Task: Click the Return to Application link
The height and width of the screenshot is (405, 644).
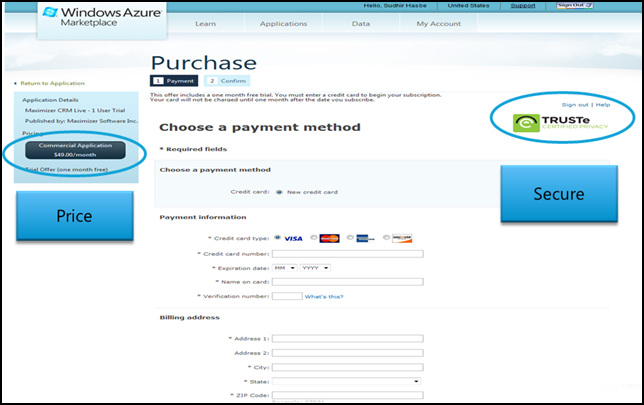Action: click(x=53, y=83)
